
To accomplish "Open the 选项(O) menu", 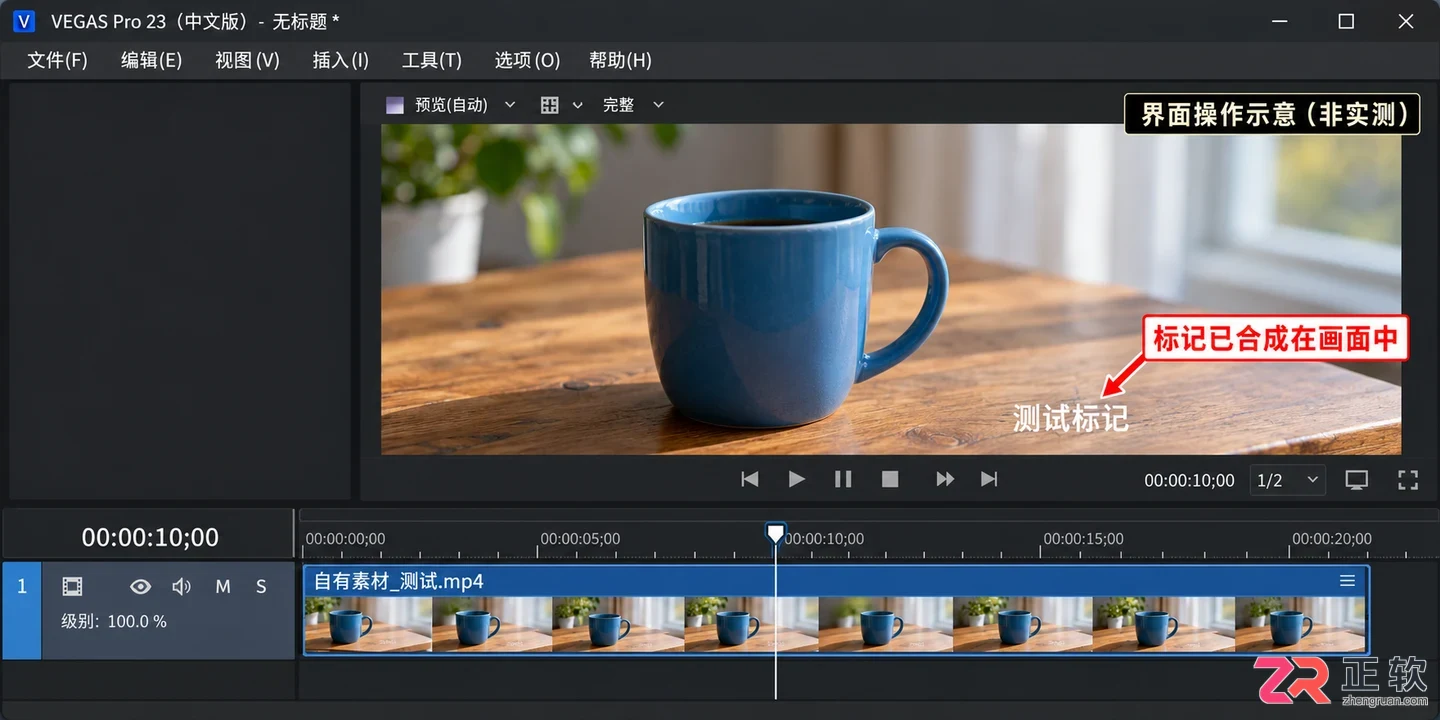I will click(x=527, y=60).
